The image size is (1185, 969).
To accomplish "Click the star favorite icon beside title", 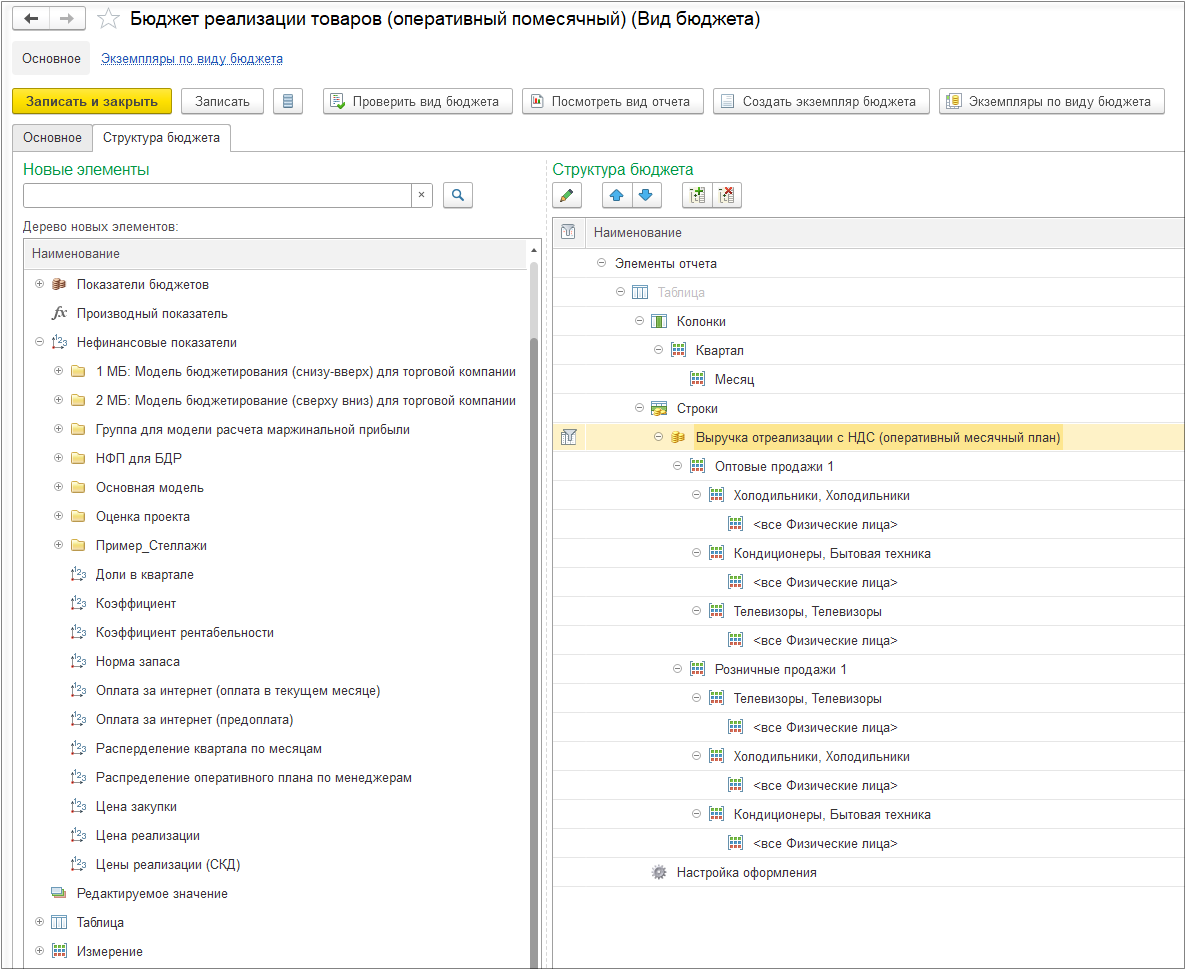I will coord(110,19).
